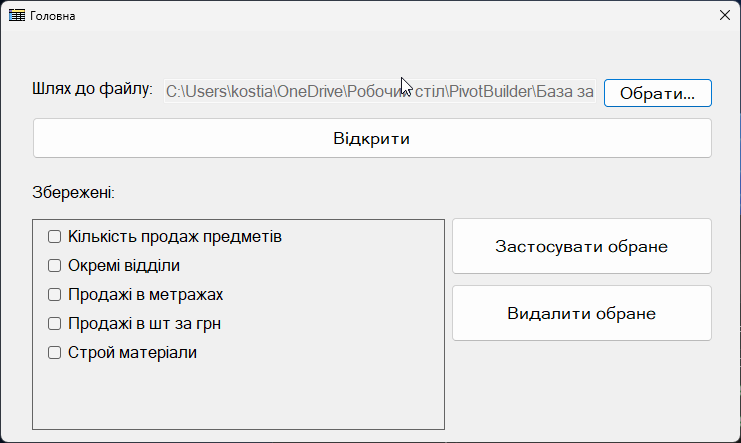Enable the Окремі відділи checkbox
The width and height of the screenshot is (741, 443).
click(x=54, y=266)
